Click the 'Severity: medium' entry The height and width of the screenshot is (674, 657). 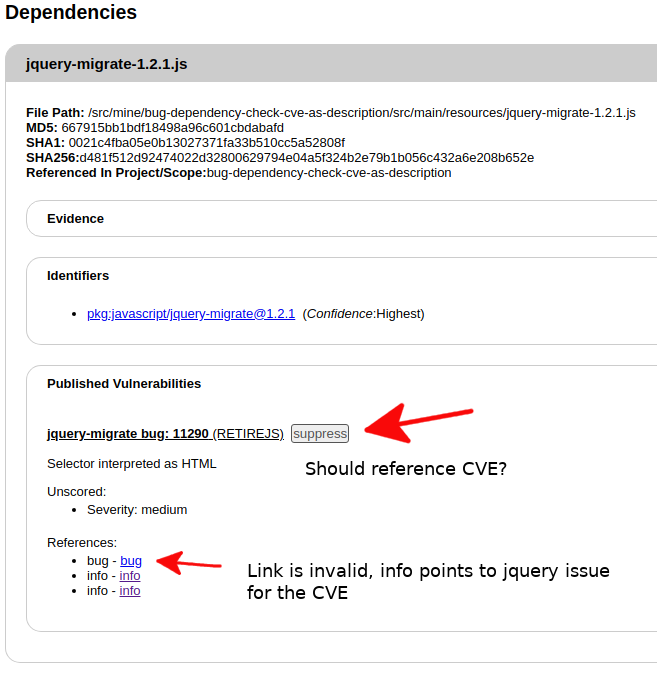[137, 510]
